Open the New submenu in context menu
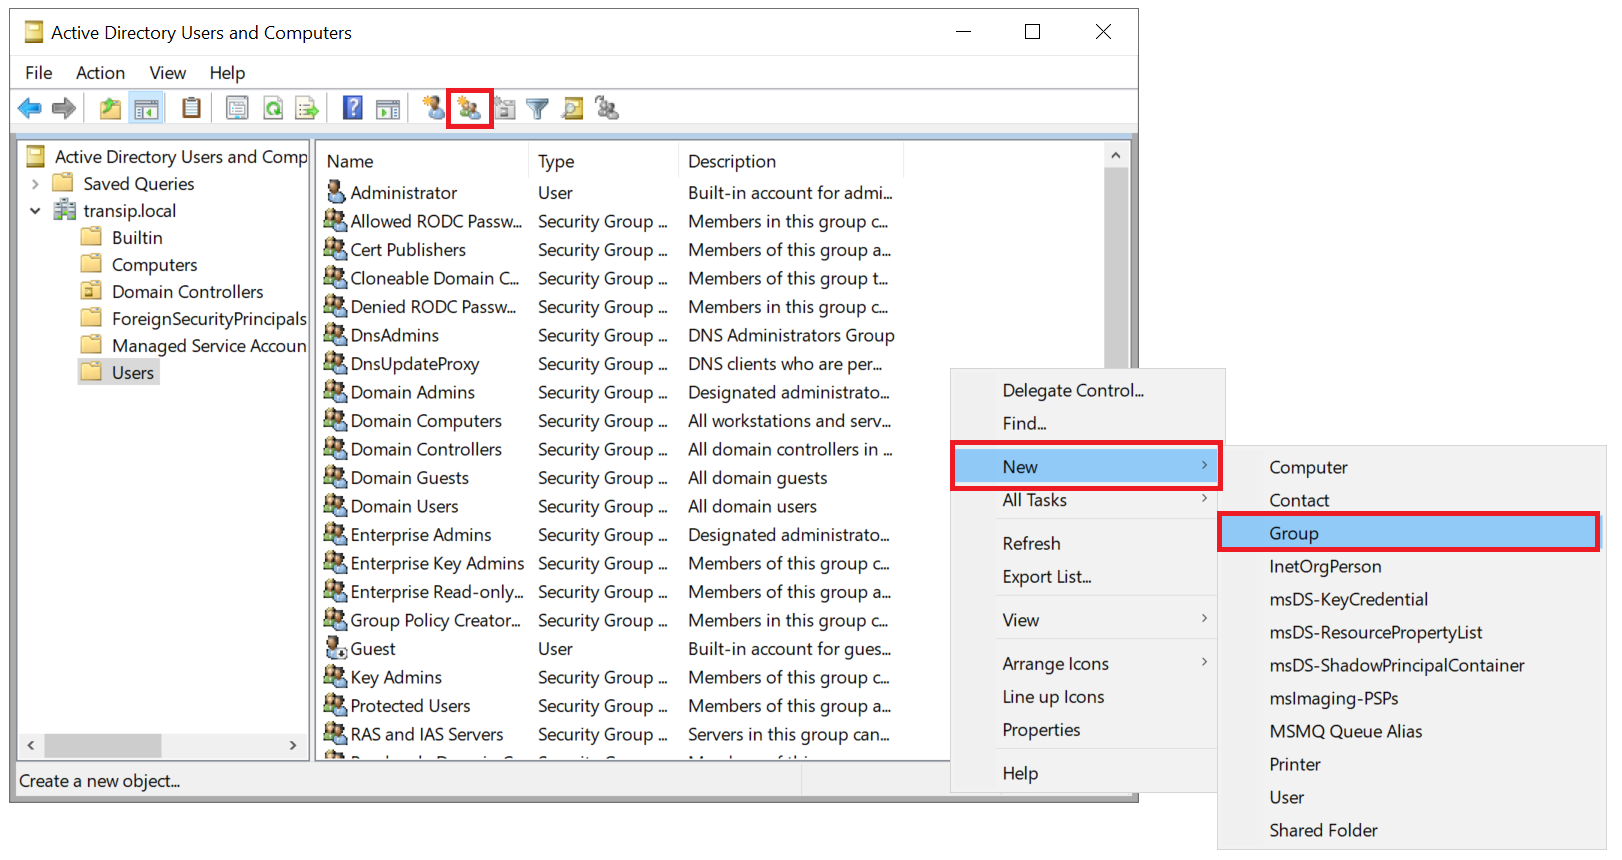Image resolution: width=1622 pixels, height=860 pixels. (x=1086, y=467)
